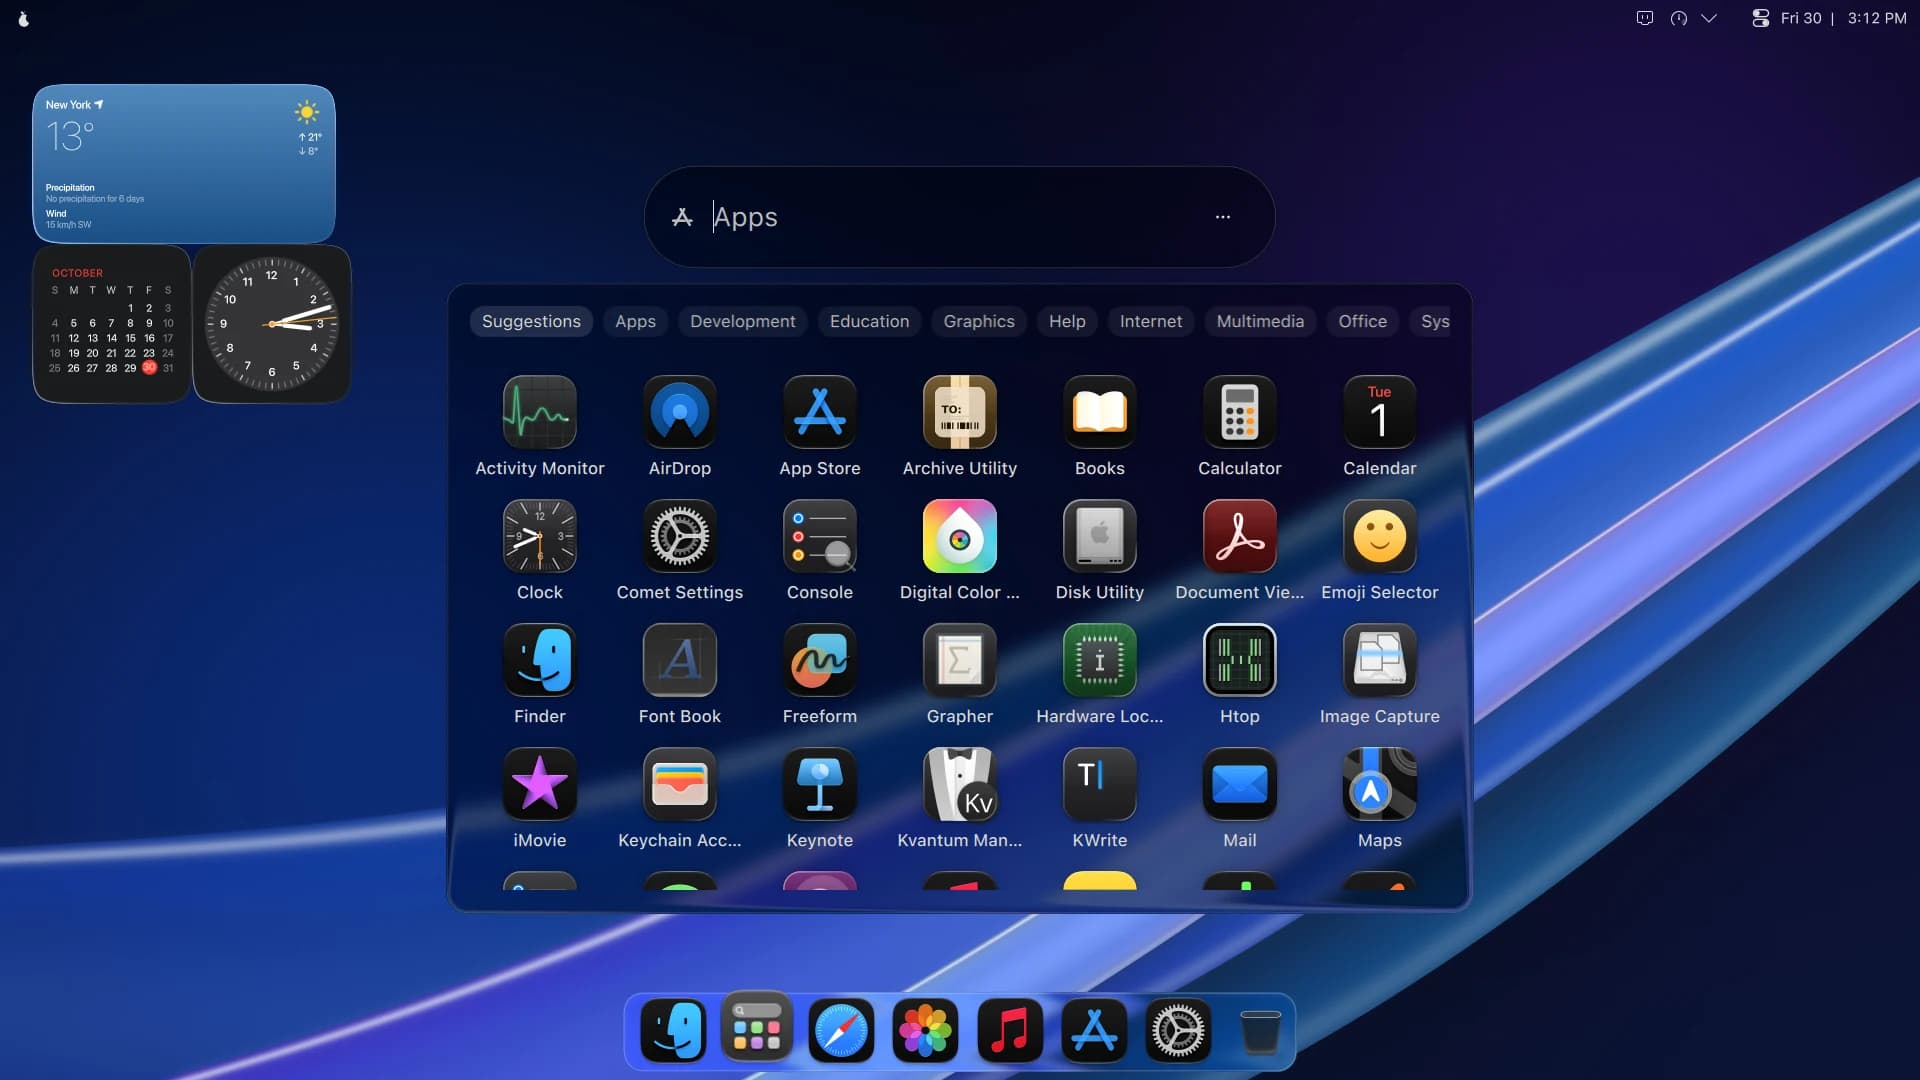Open Calculator

1240,412
